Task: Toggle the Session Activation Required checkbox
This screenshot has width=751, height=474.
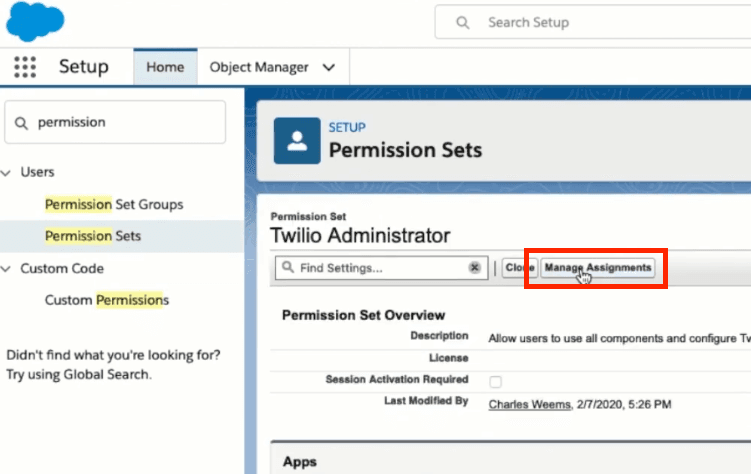Action: (495, 382)
